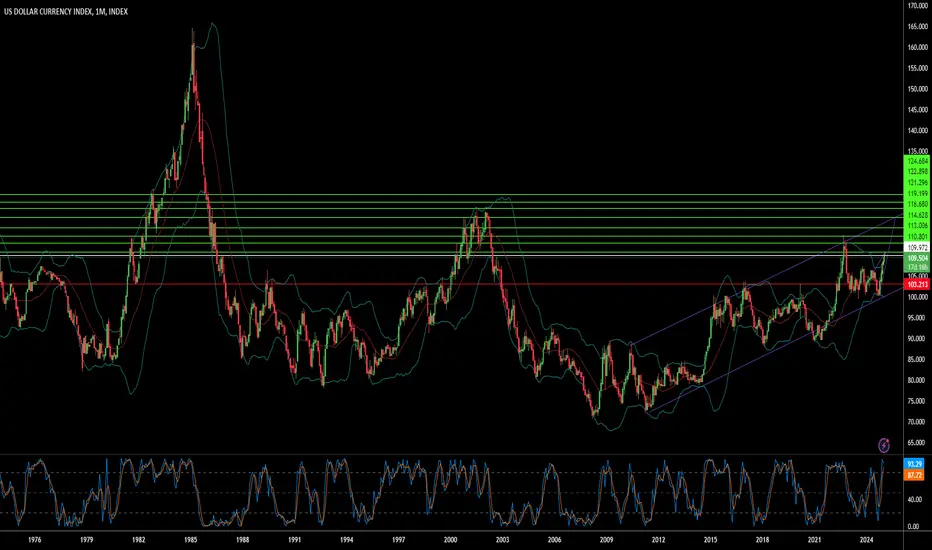Click the 17d 16h countdown label
The height and width of the screenshot is (550, 932).
pos(918,268)
